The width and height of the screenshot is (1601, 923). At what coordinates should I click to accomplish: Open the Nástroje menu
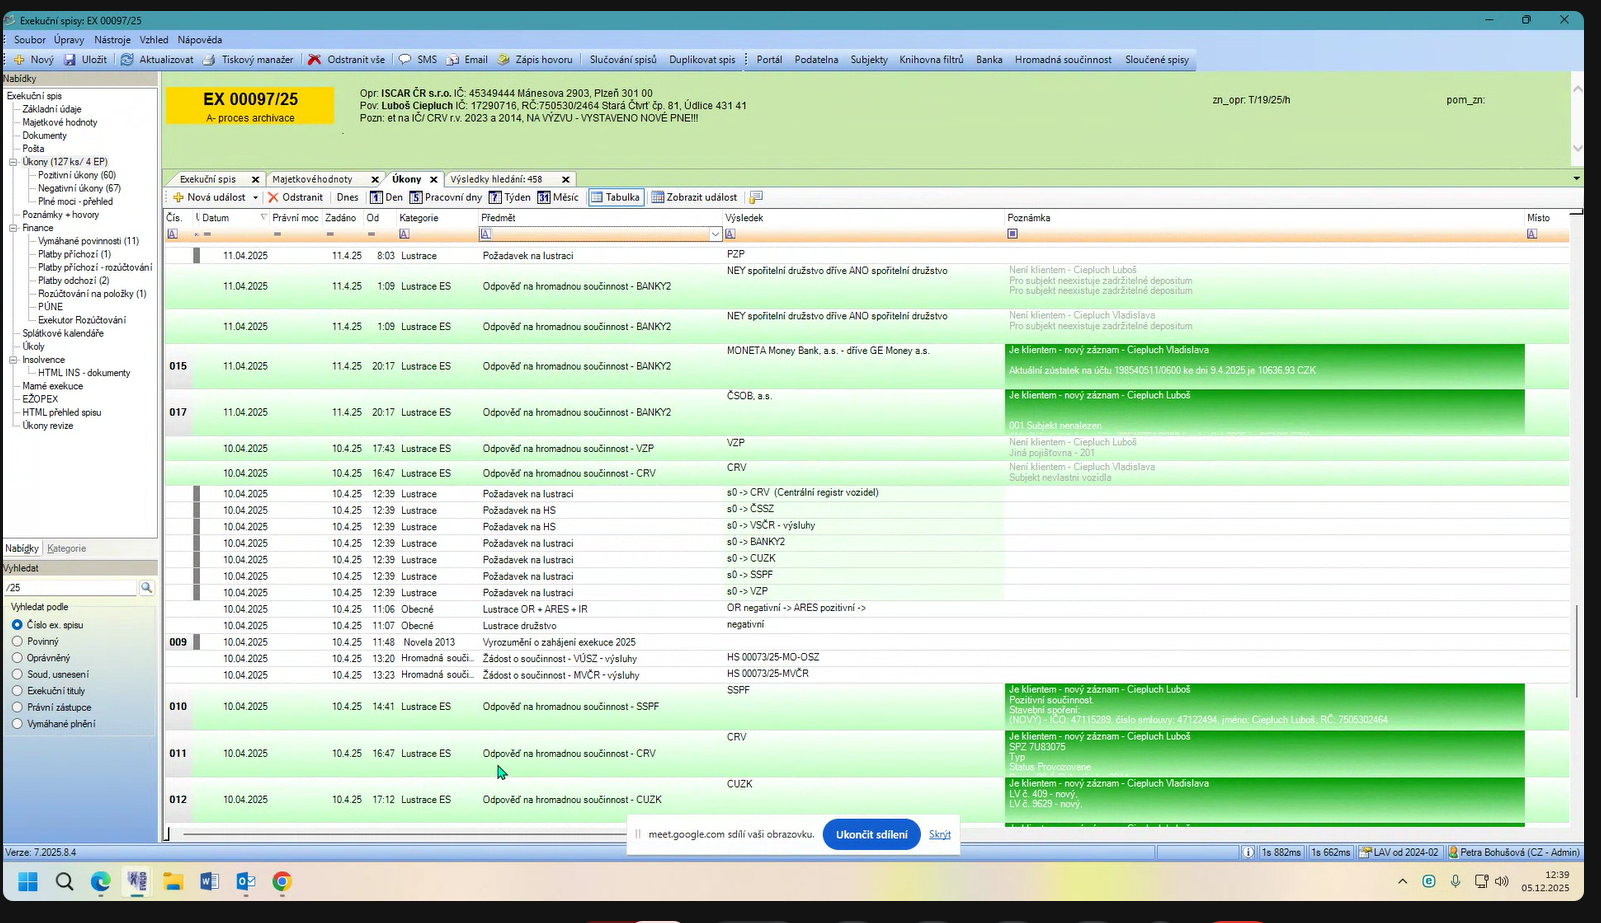coord(112,40)
